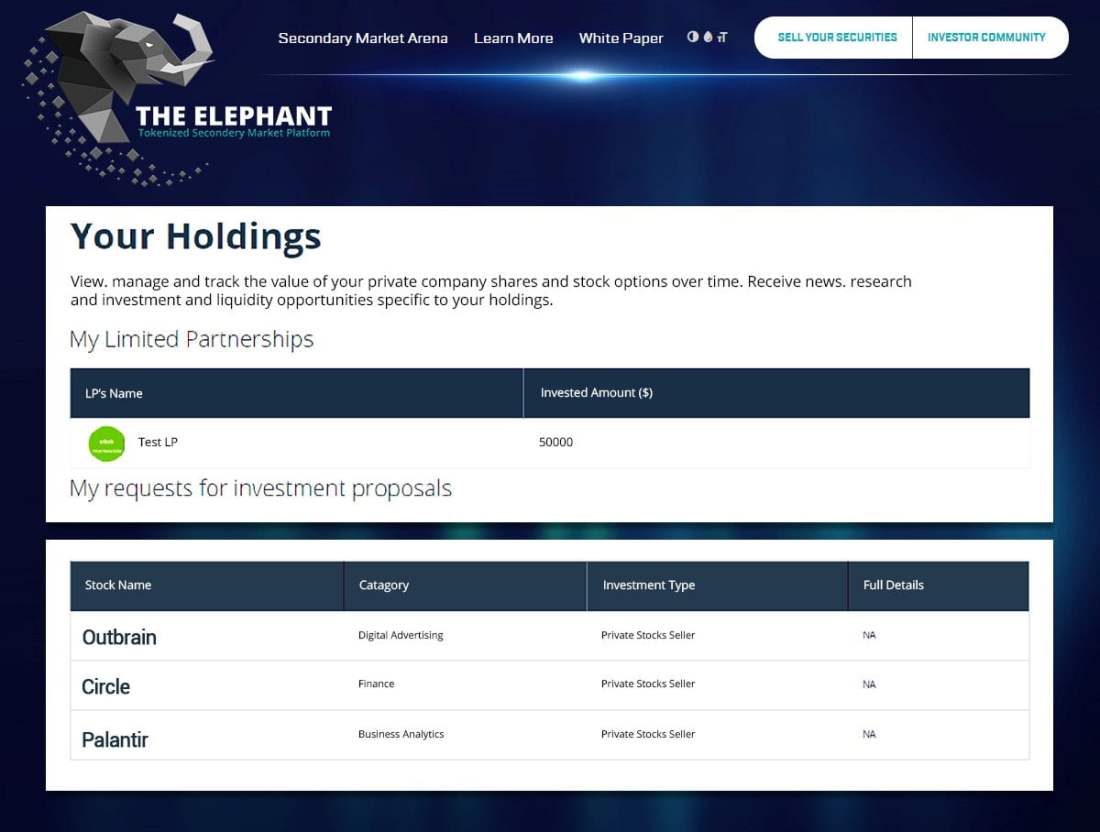The height and width of the screenshot is (832, 1100).
Task: Click the text size icon
Action: [722, 37]
